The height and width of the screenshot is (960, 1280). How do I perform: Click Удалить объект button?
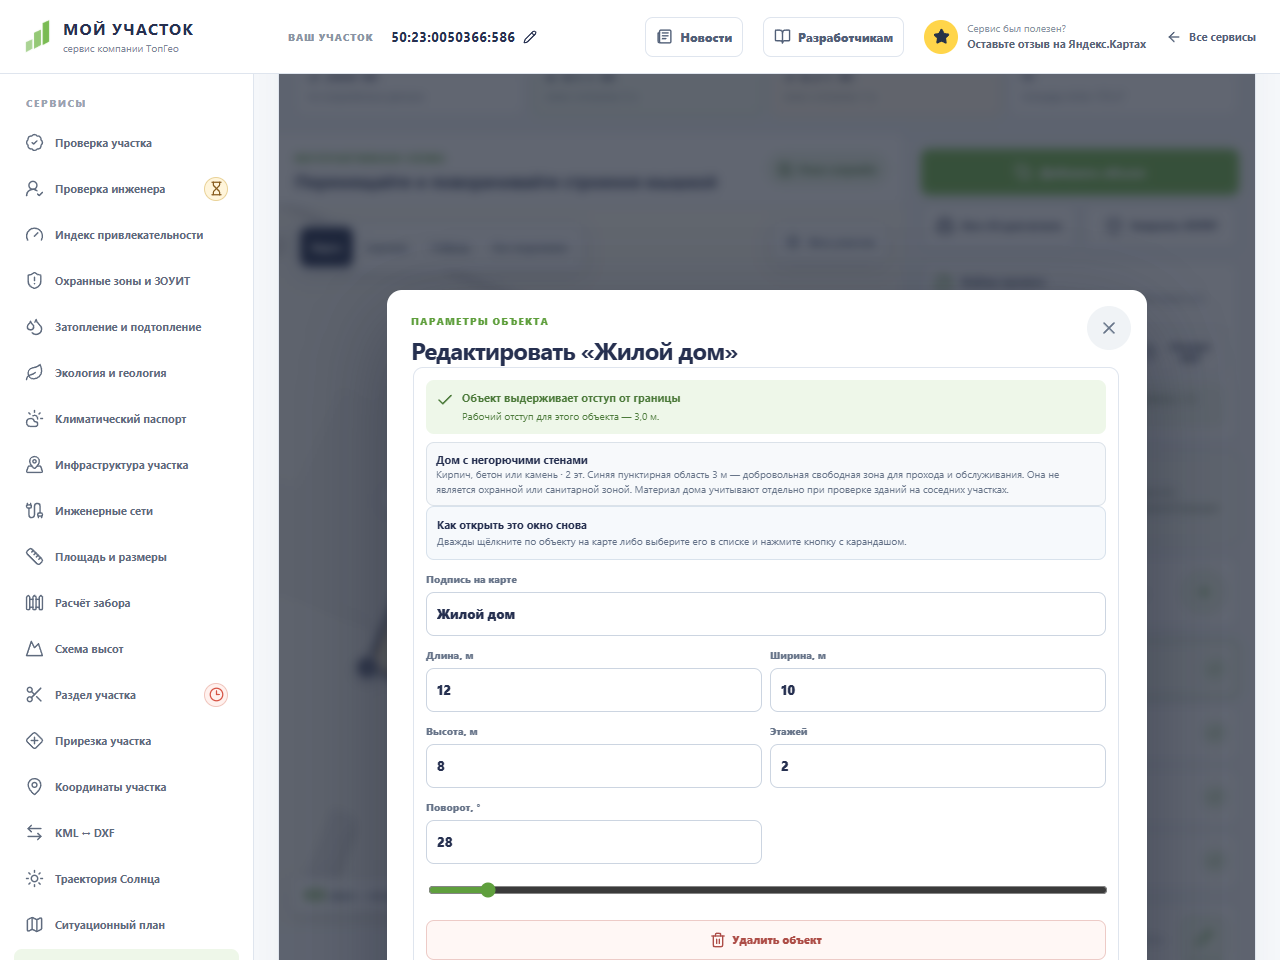(x=766, y=940)
